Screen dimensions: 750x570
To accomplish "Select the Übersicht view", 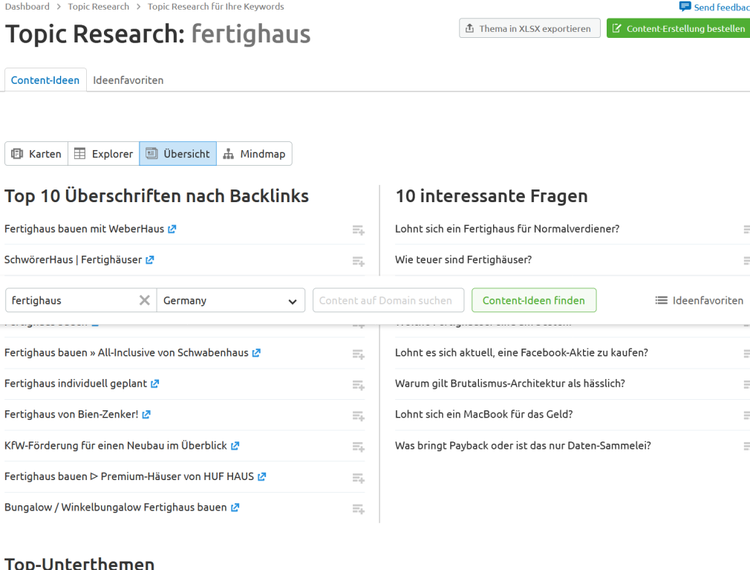I will (178, 154).
